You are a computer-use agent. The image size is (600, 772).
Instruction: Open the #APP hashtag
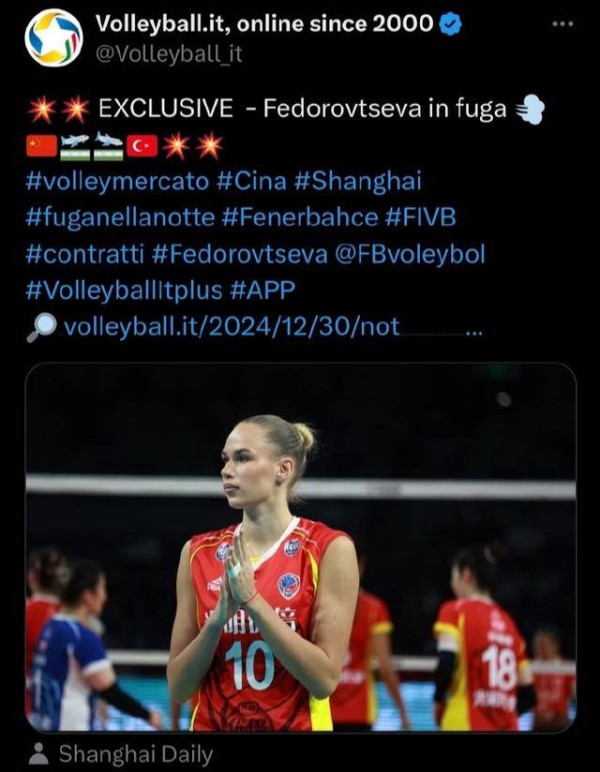point(262,290)
